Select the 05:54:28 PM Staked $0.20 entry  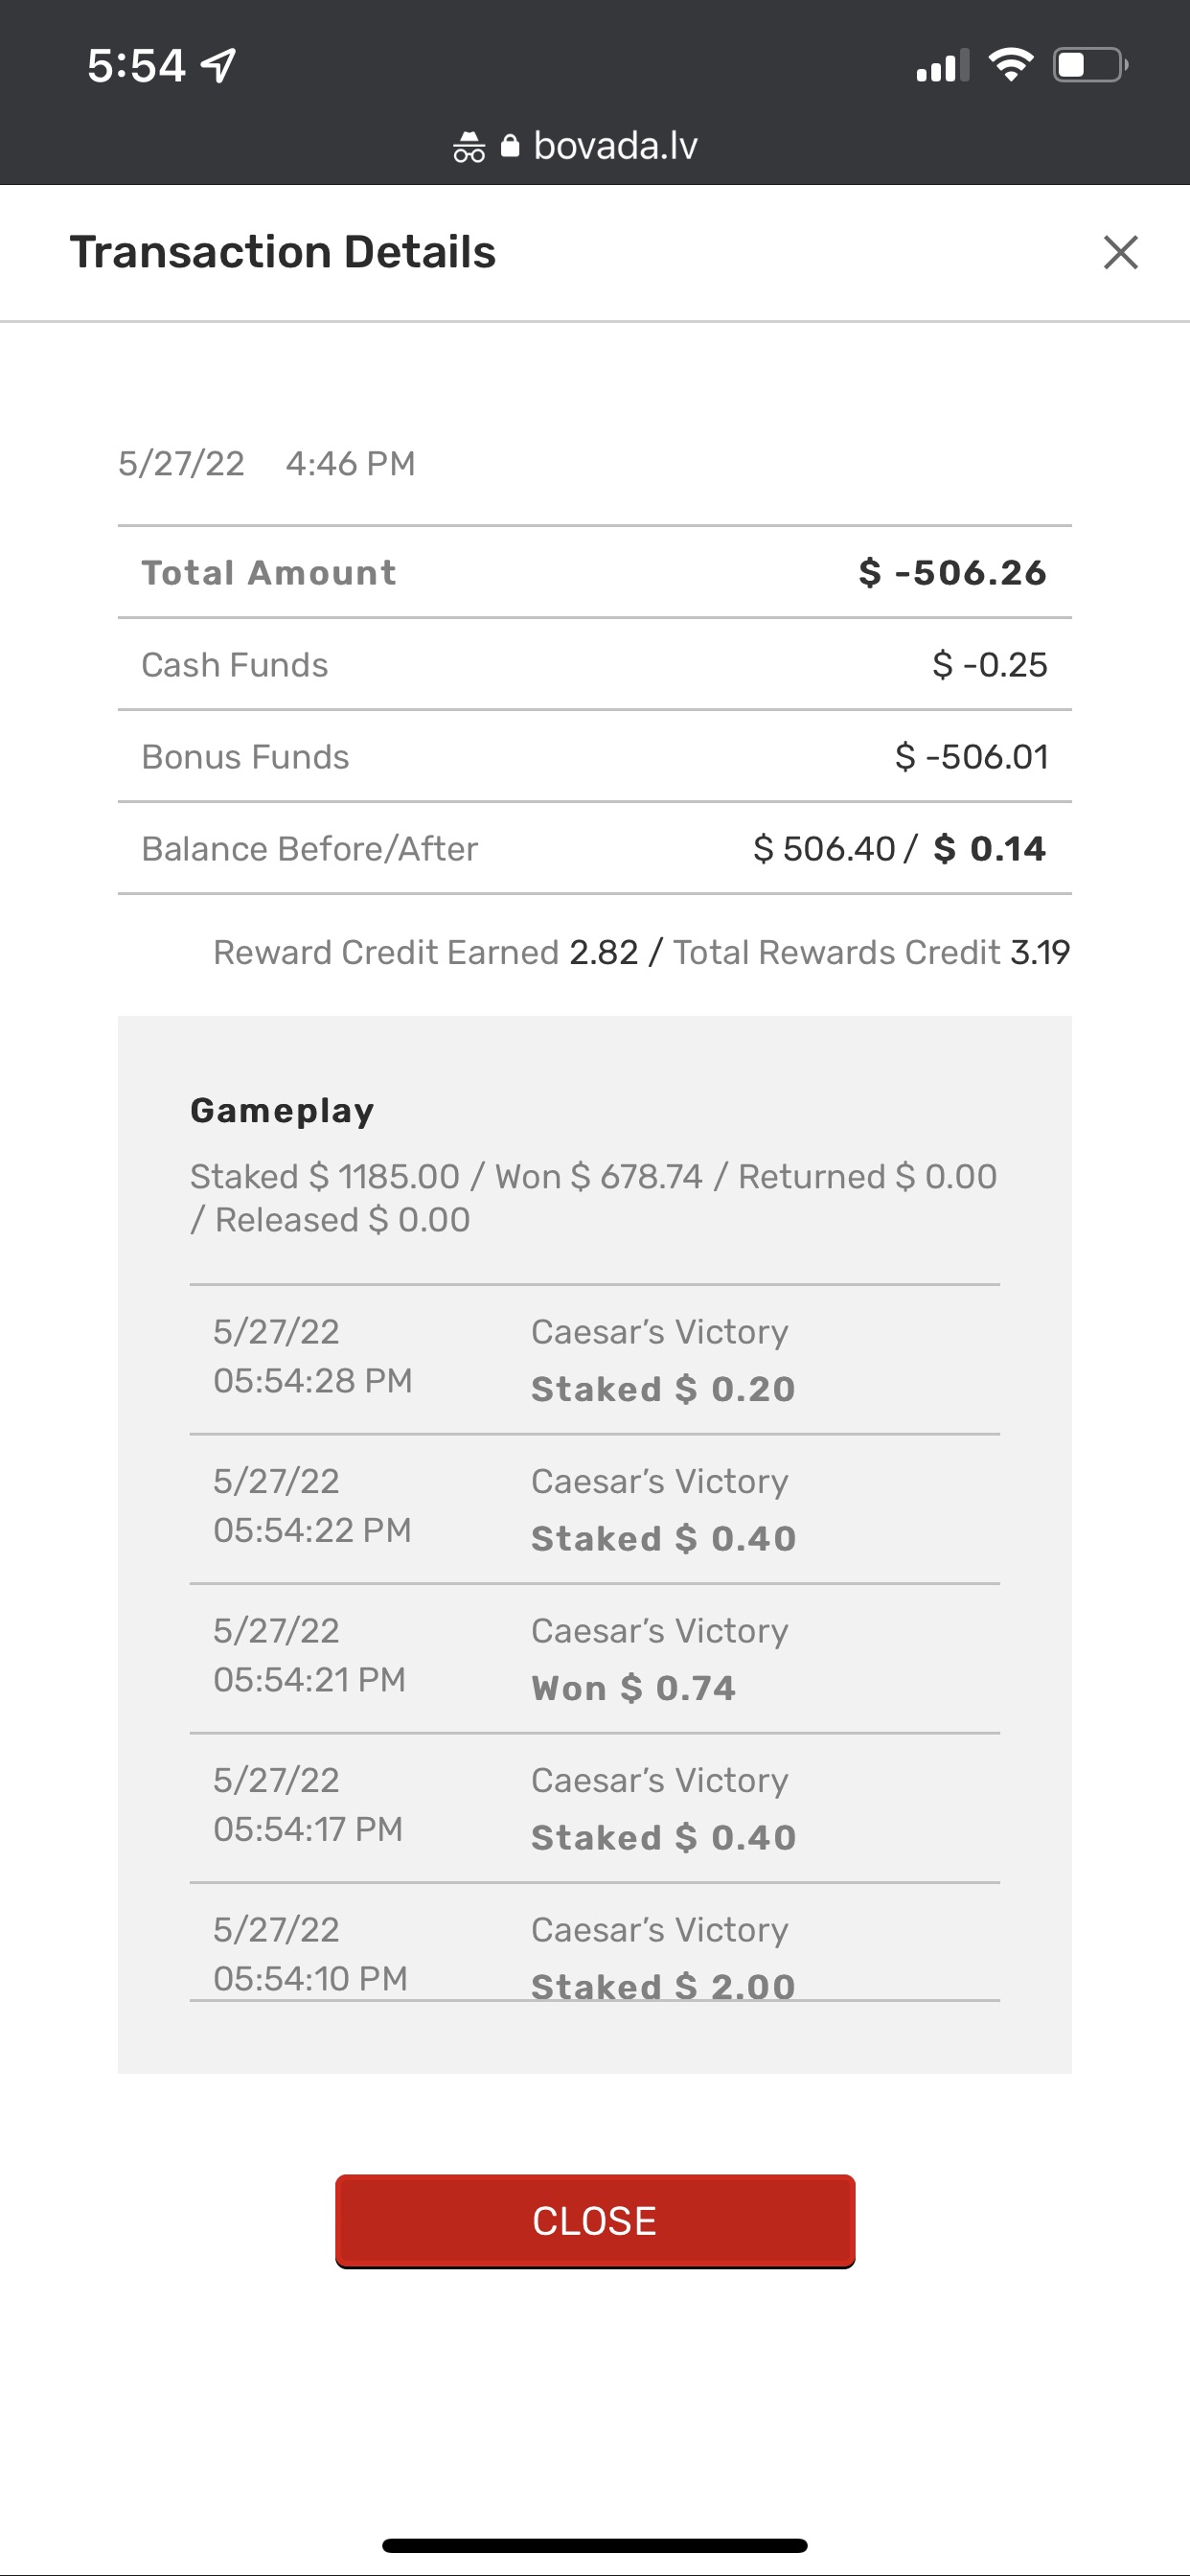point(594,1360)
